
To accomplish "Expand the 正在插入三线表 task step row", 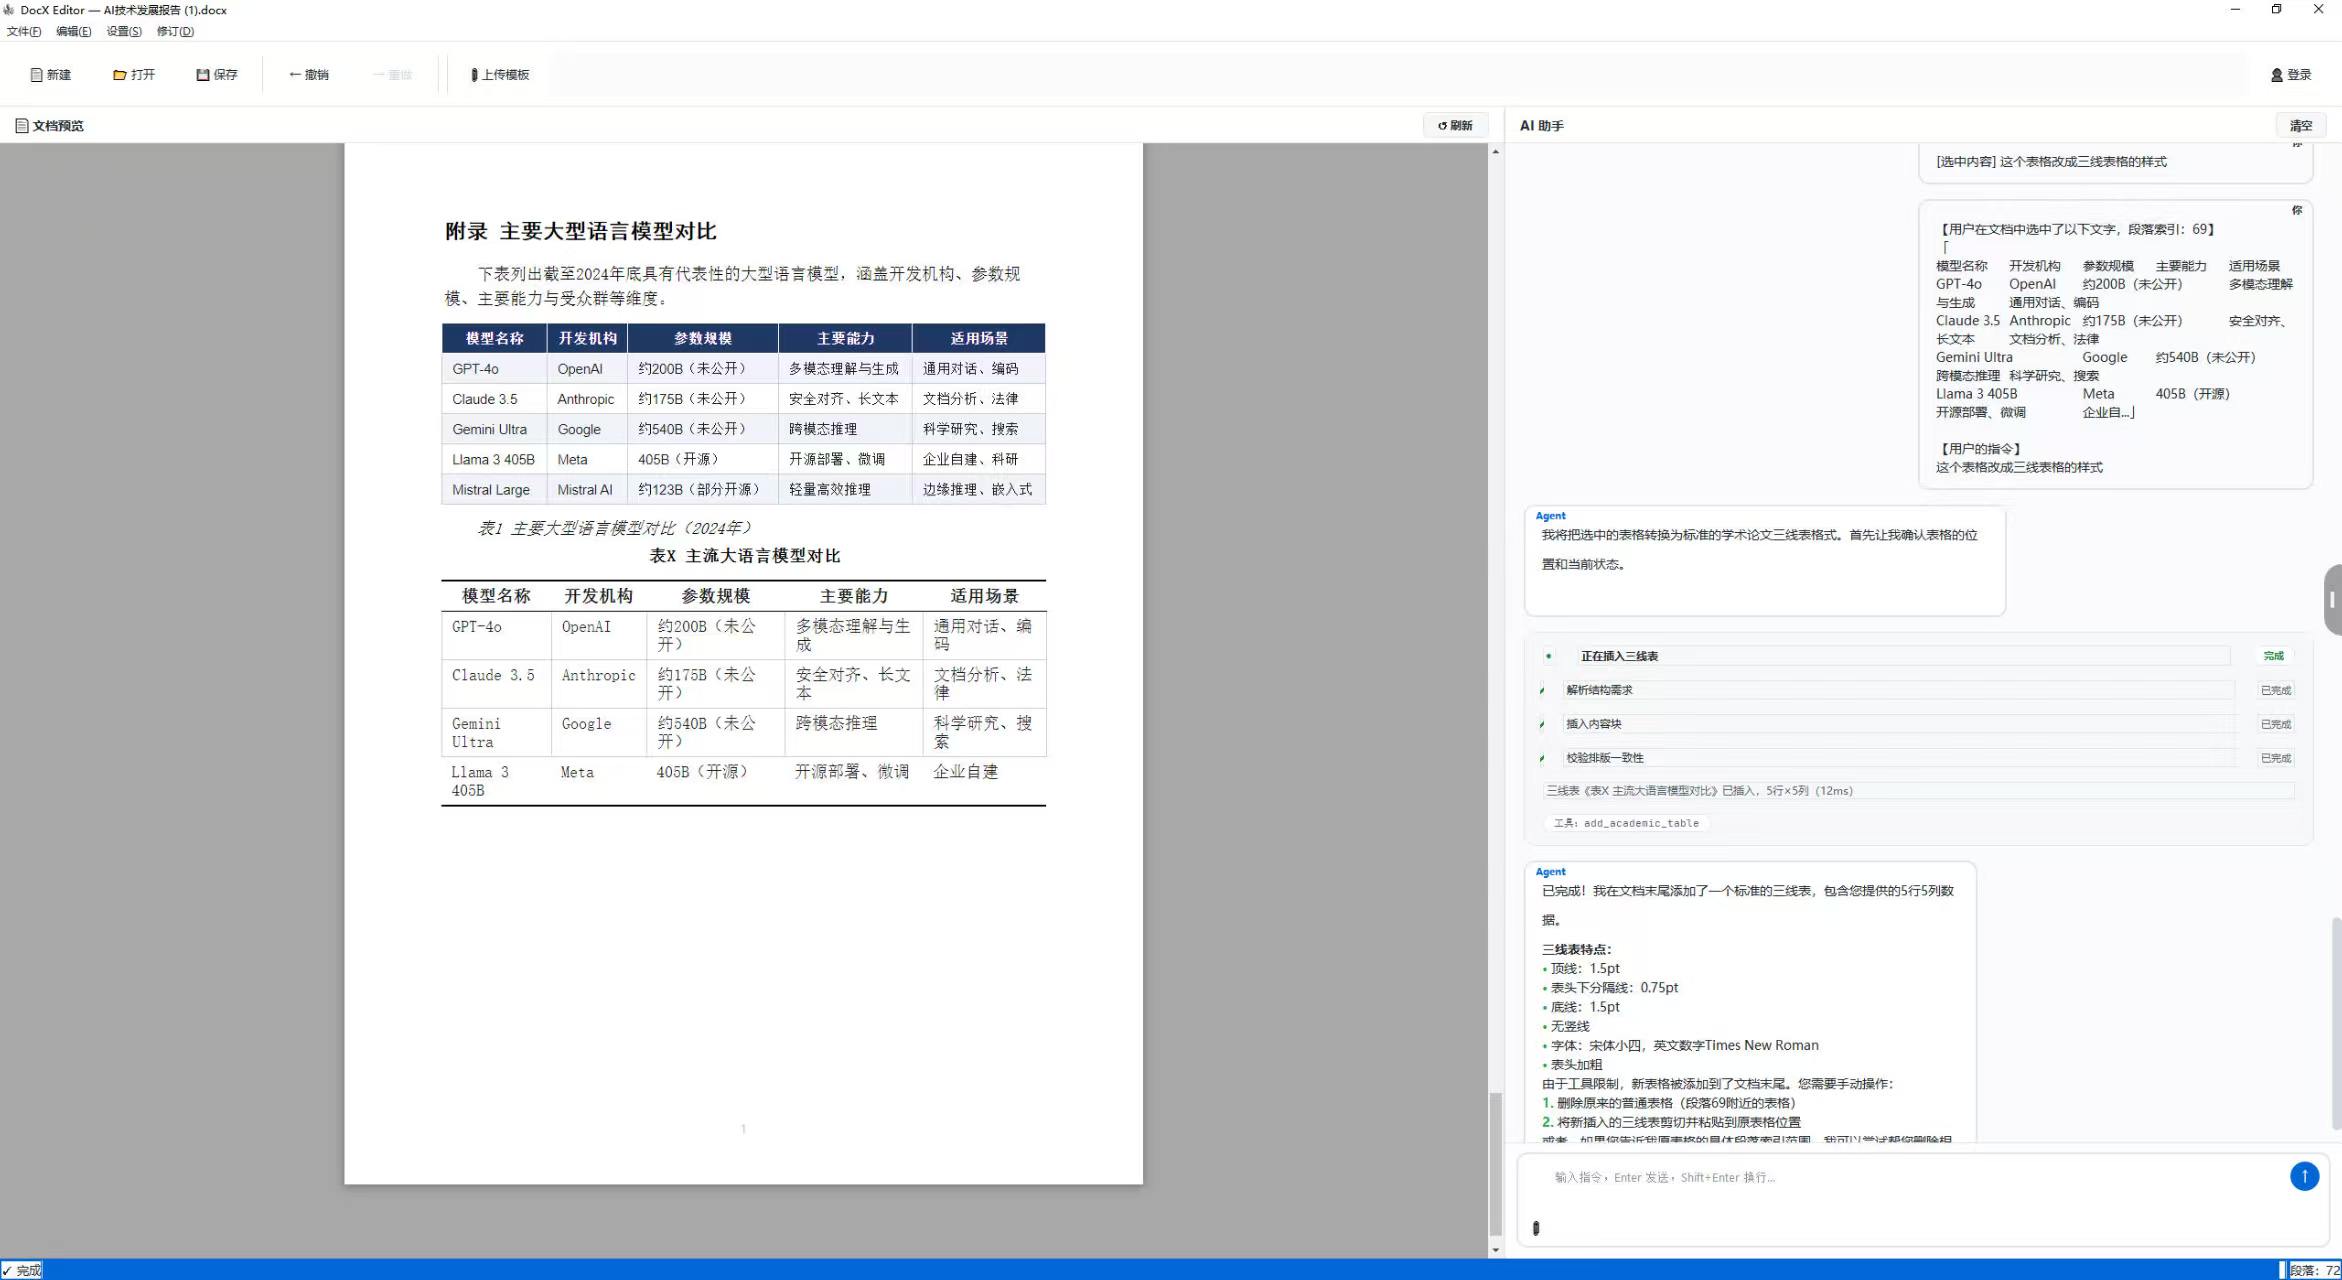I will click(x=1900, y=656).
